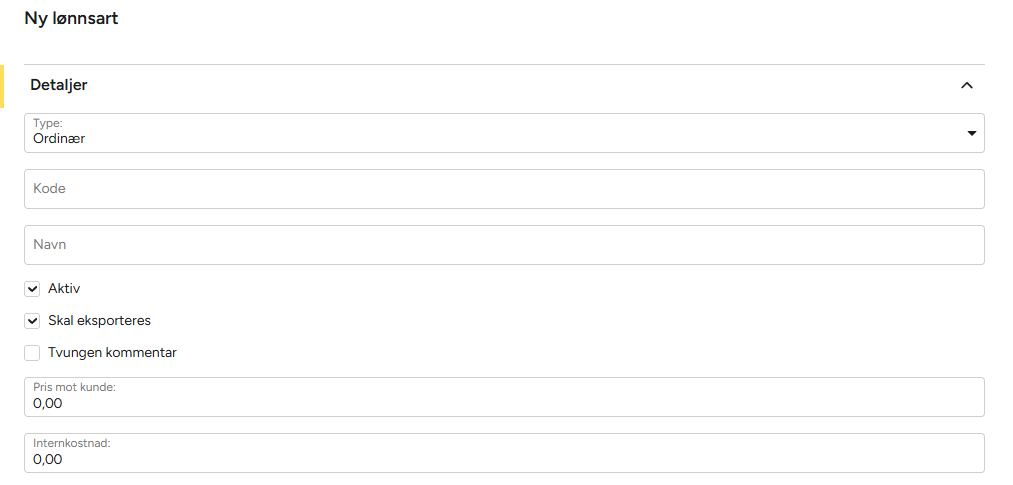Click the Internkostnad: label
This screenshot has height=485, width=1013.
tap(71, 443)
